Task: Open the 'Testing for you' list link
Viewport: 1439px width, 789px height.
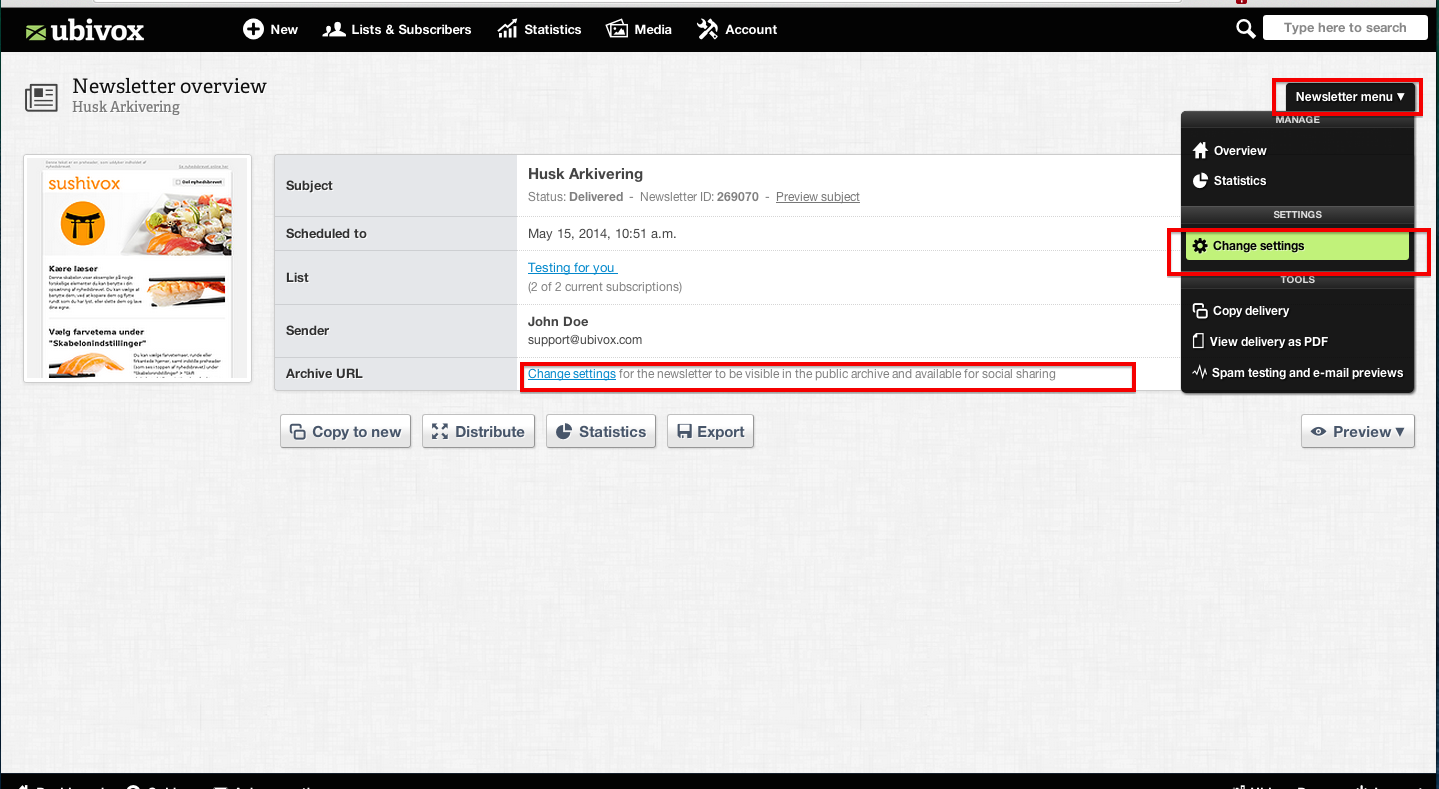Action: point(572,268)
